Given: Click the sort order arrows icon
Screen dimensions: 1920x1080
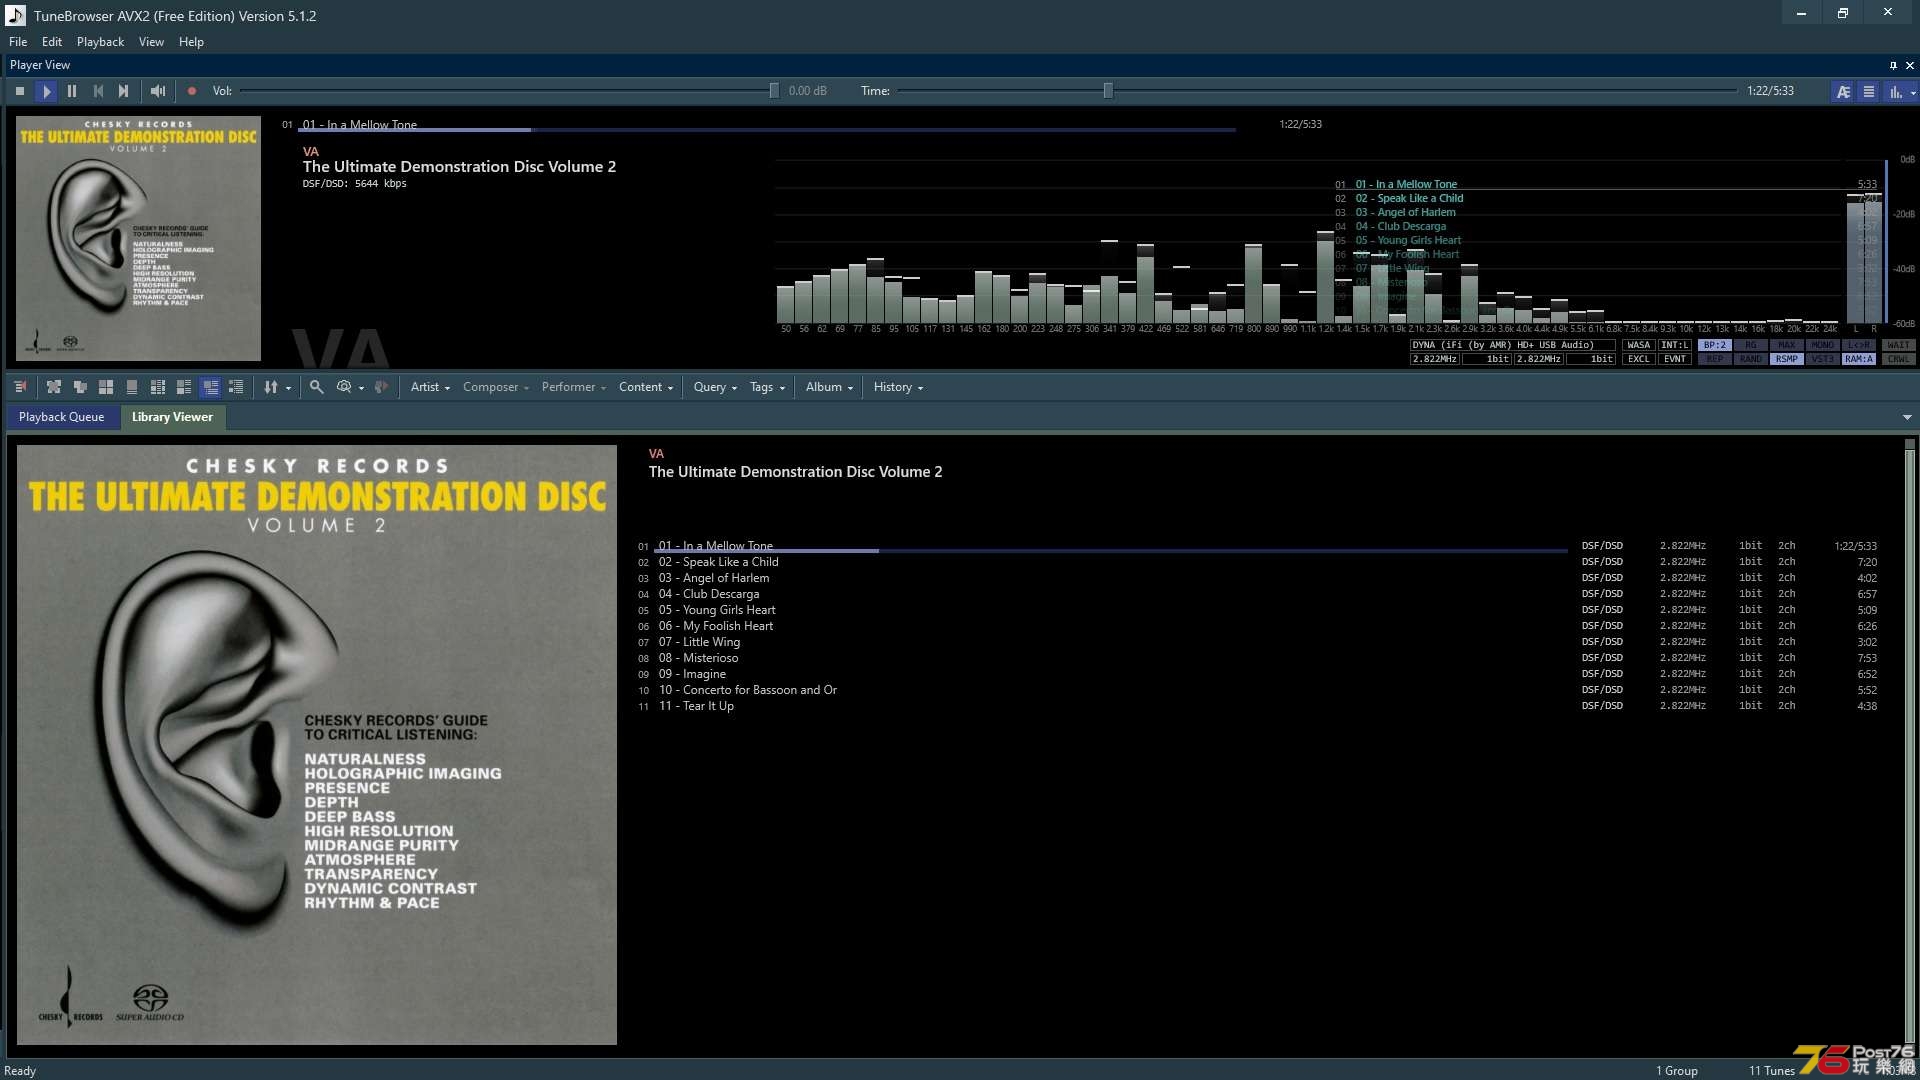Looking at the screenshot, I should (271, 387).
